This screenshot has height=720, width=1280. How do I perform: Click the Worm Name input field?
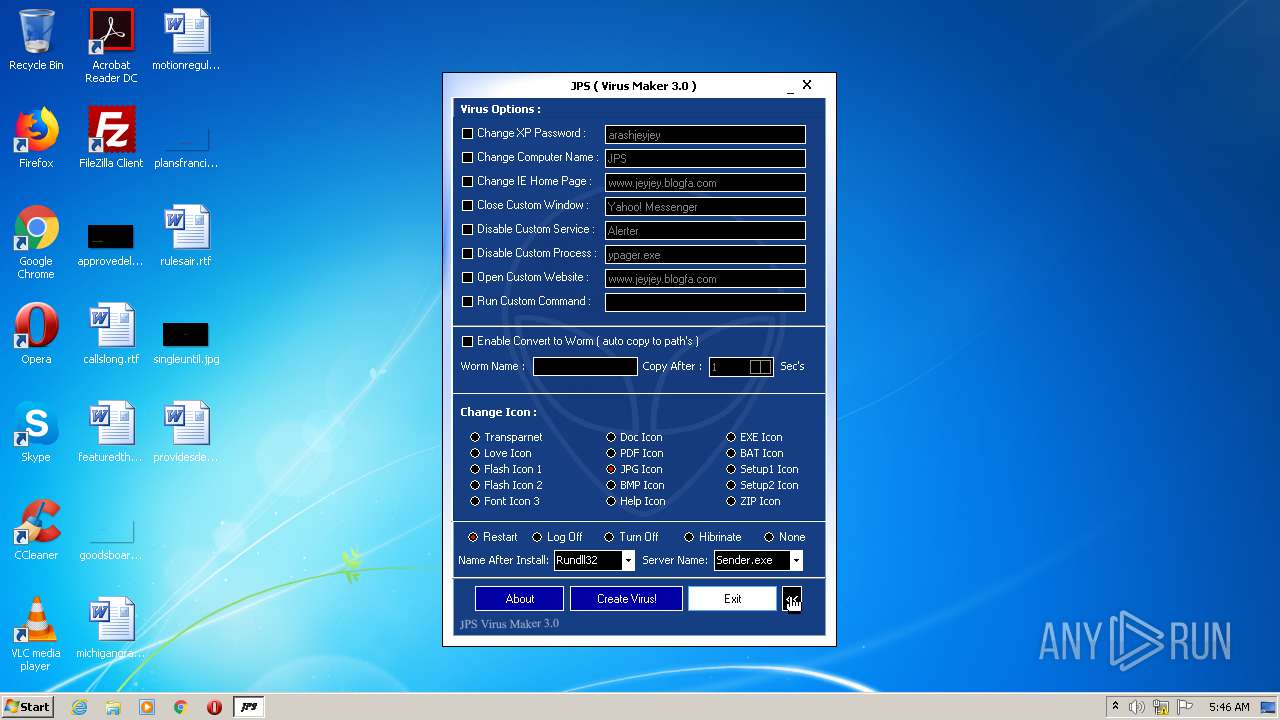(585, 367)
